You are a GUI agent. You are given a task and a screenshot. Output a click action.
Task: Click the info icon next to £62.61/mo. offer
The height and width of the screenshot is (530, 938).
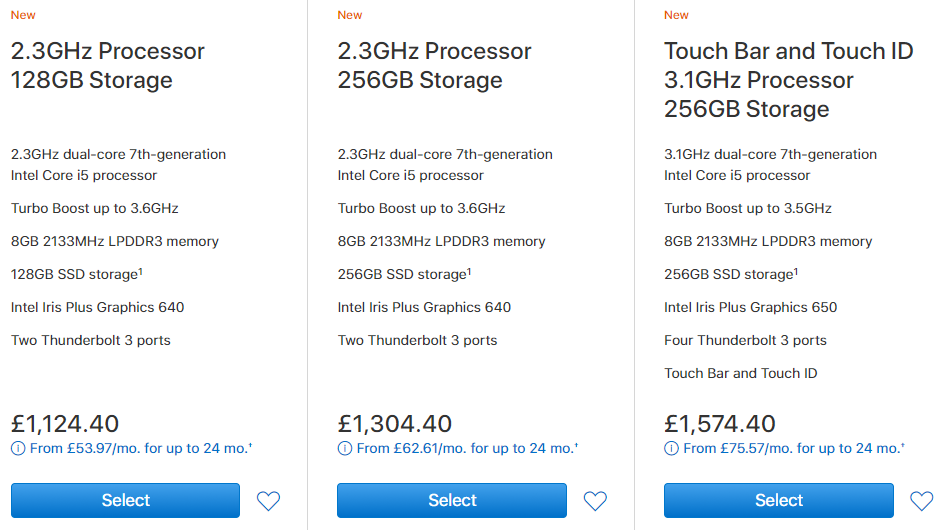(345, 449)
